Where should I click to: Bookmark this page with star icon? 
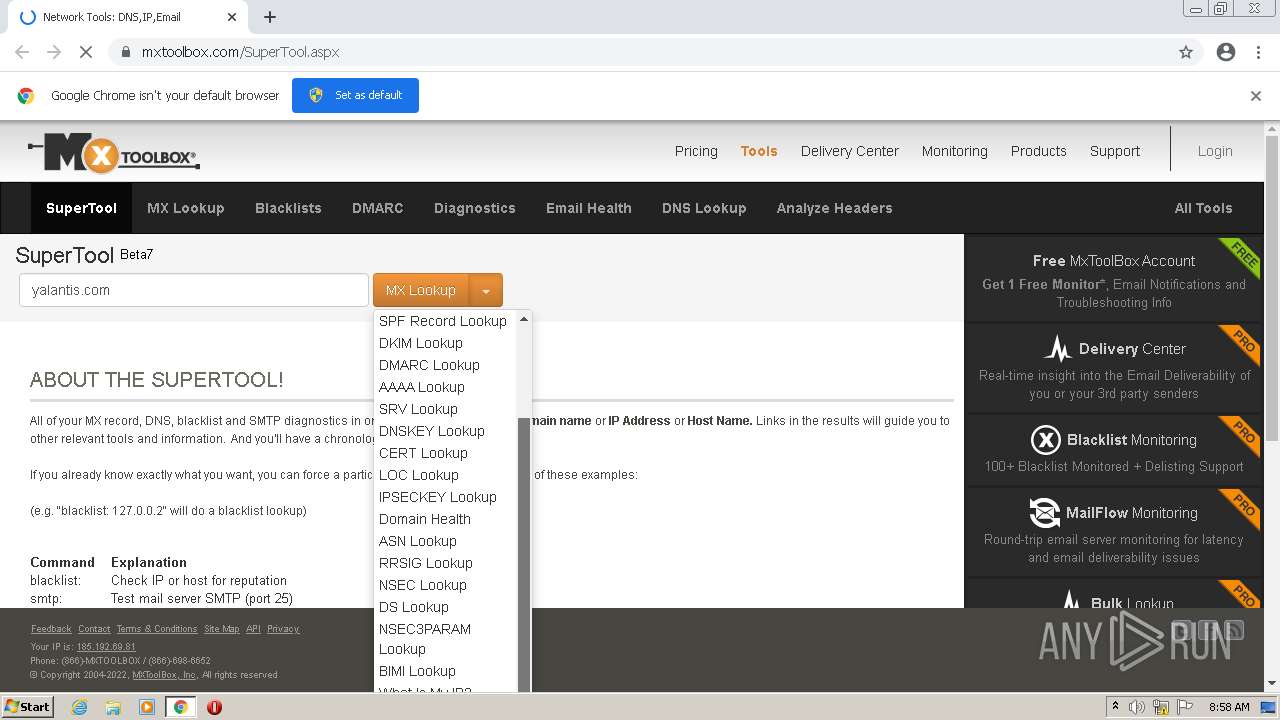[1186, 52]
